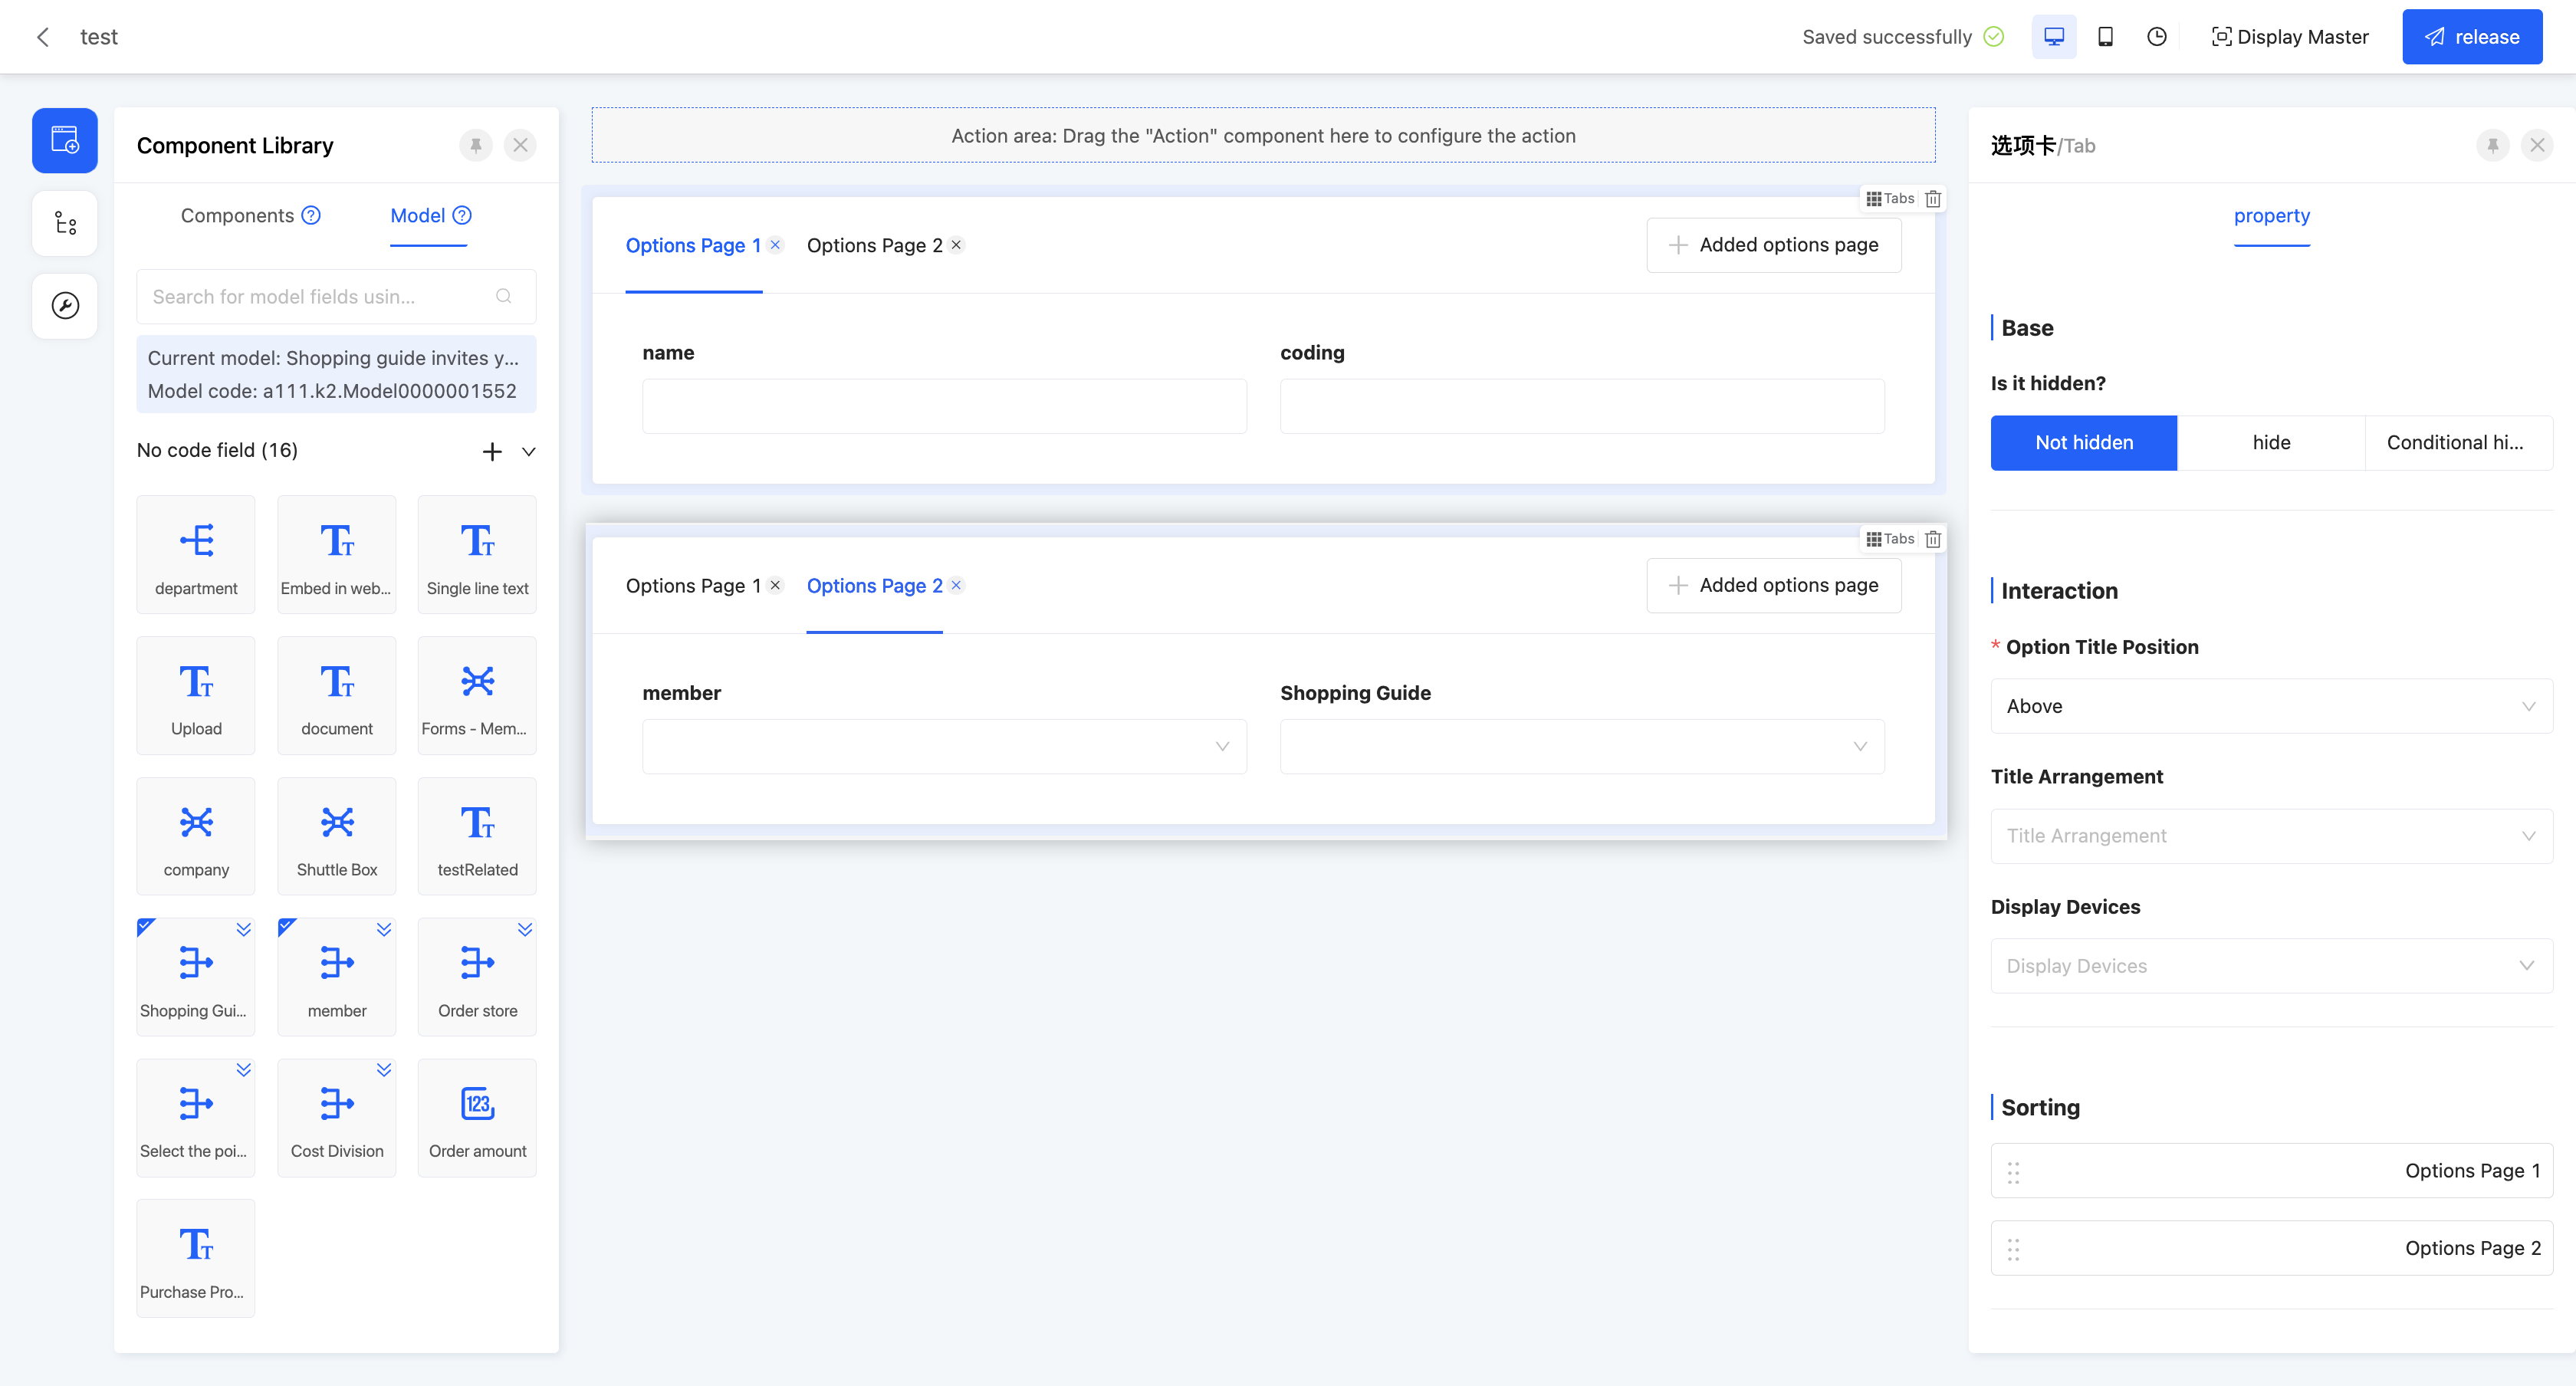The width and height of the screenshot is (2576, 1386).
Task: Click the release button
Action: (x=2471, y=37)
